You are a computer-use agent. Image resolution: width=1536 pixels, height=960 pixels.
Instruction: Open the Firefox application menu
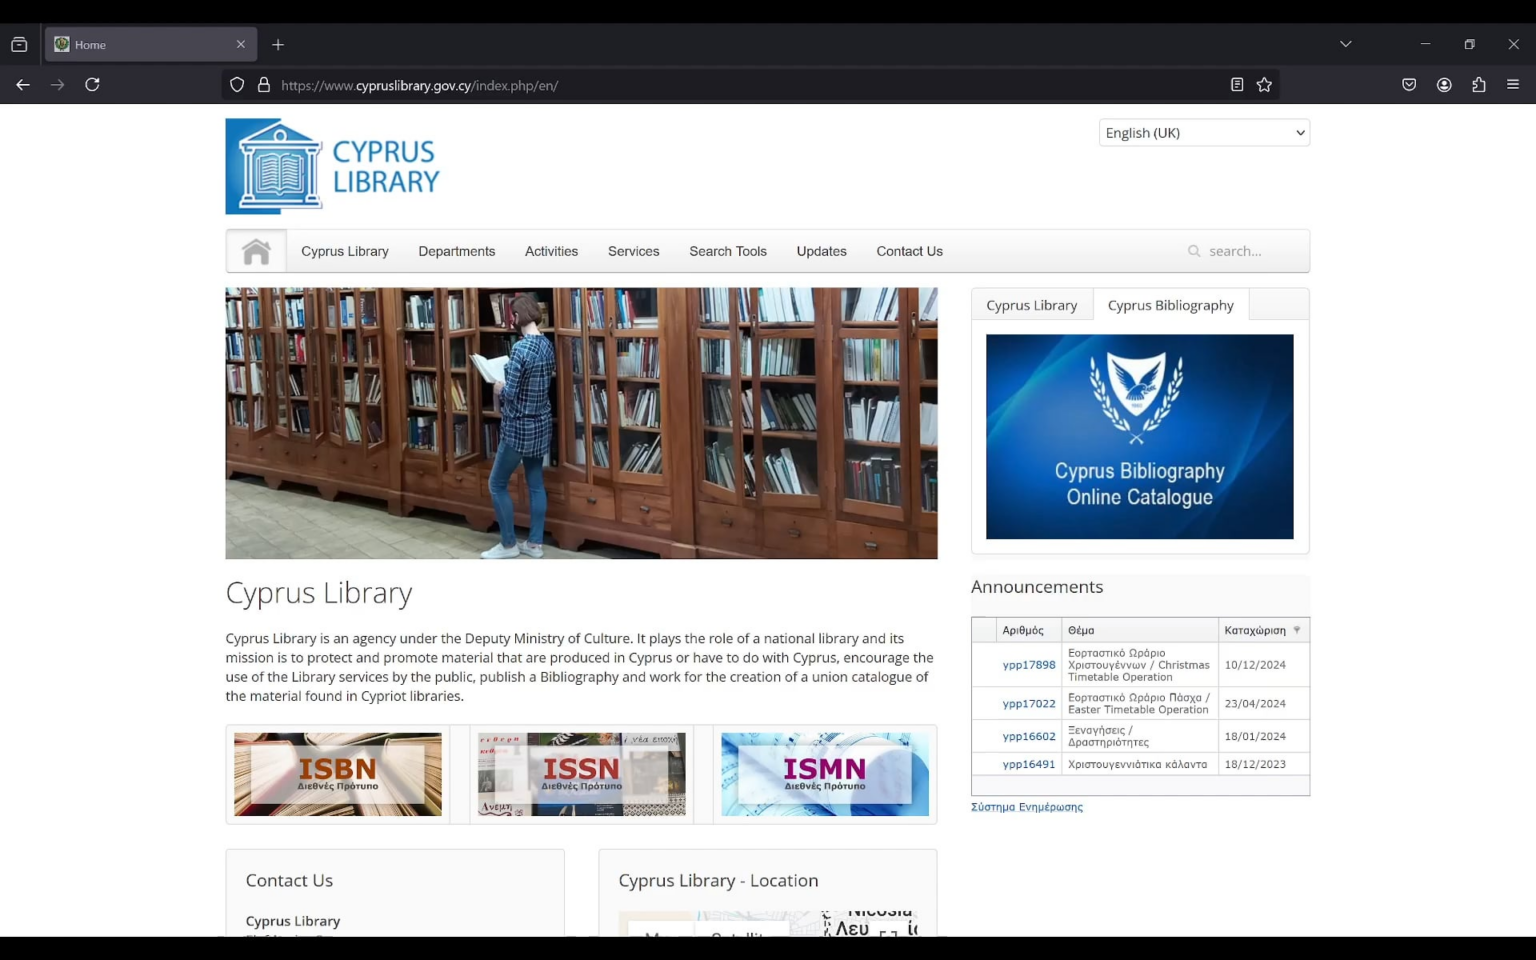pyautogui.click(x=1513, y=85)
